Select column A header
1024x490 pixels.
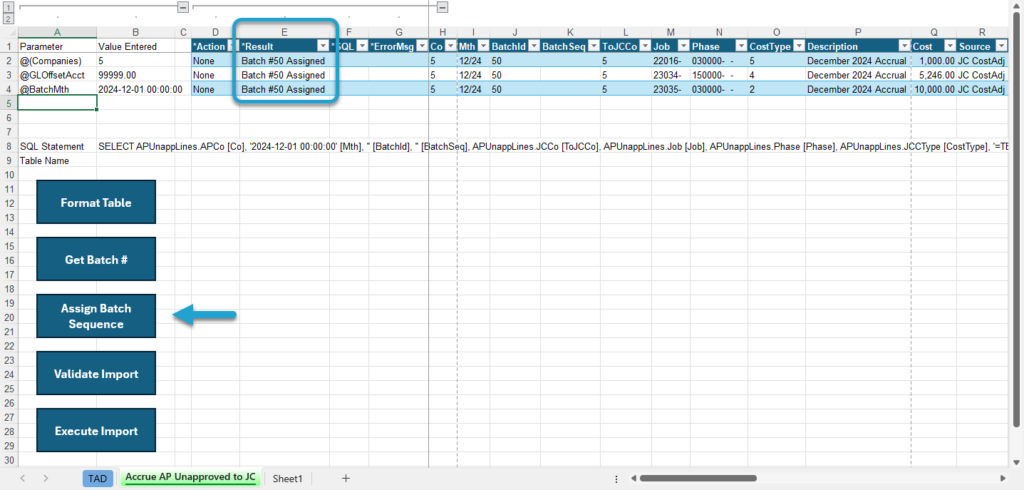pos(57,33)
